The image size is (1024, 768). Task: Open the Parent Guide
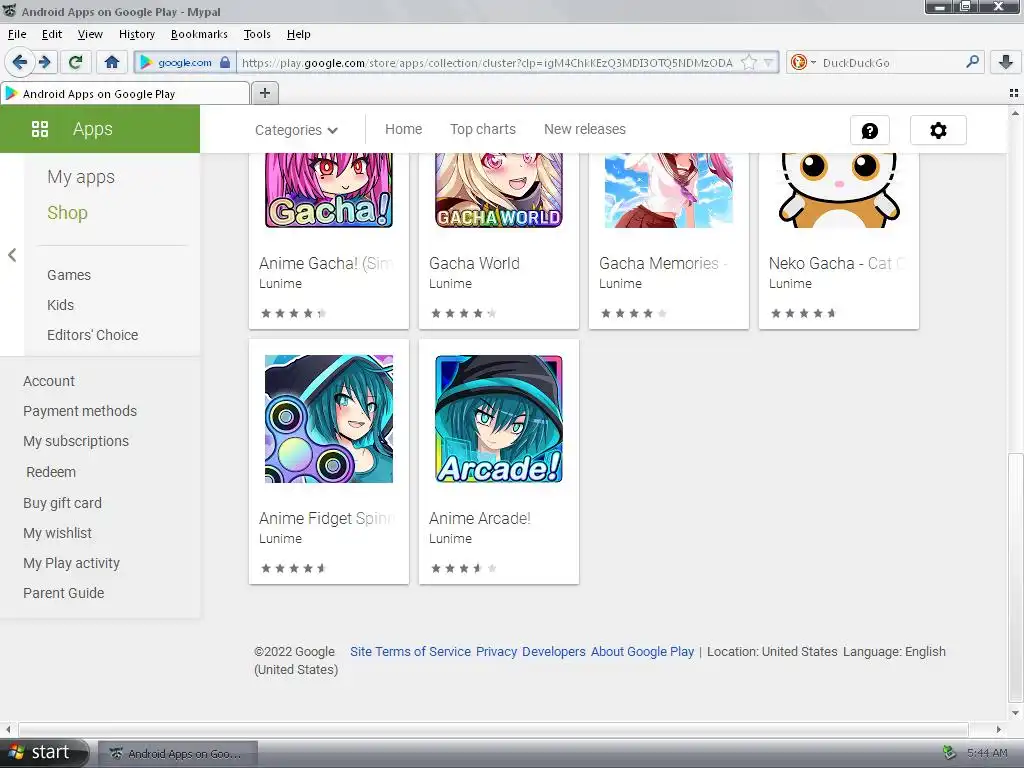coord(63,594)
